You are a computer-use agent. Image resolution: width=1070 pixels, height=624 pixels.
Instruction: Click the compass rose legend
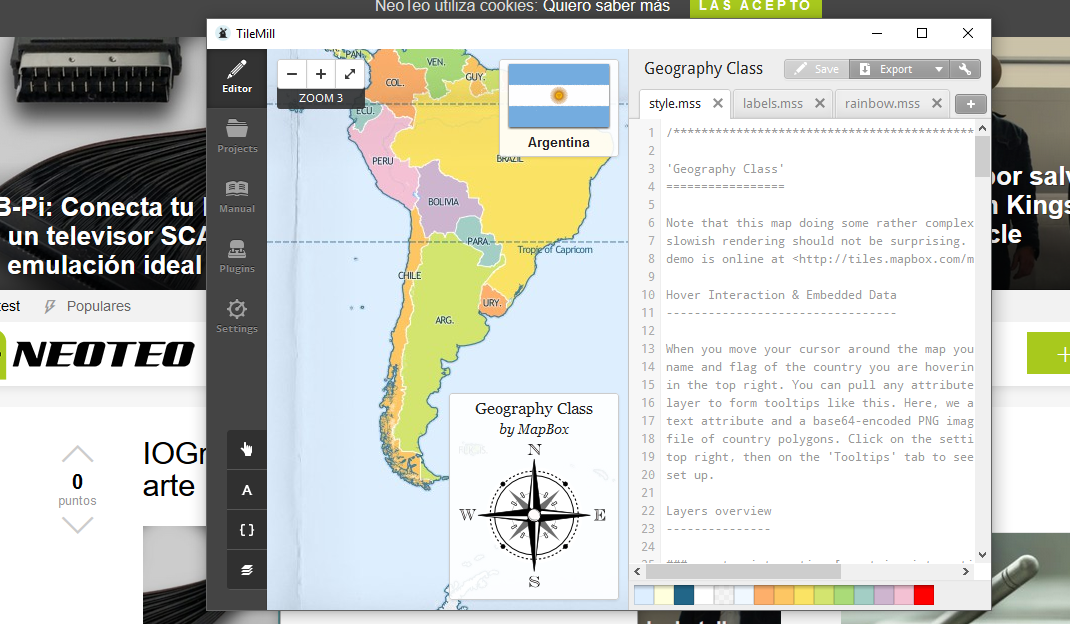534,515
